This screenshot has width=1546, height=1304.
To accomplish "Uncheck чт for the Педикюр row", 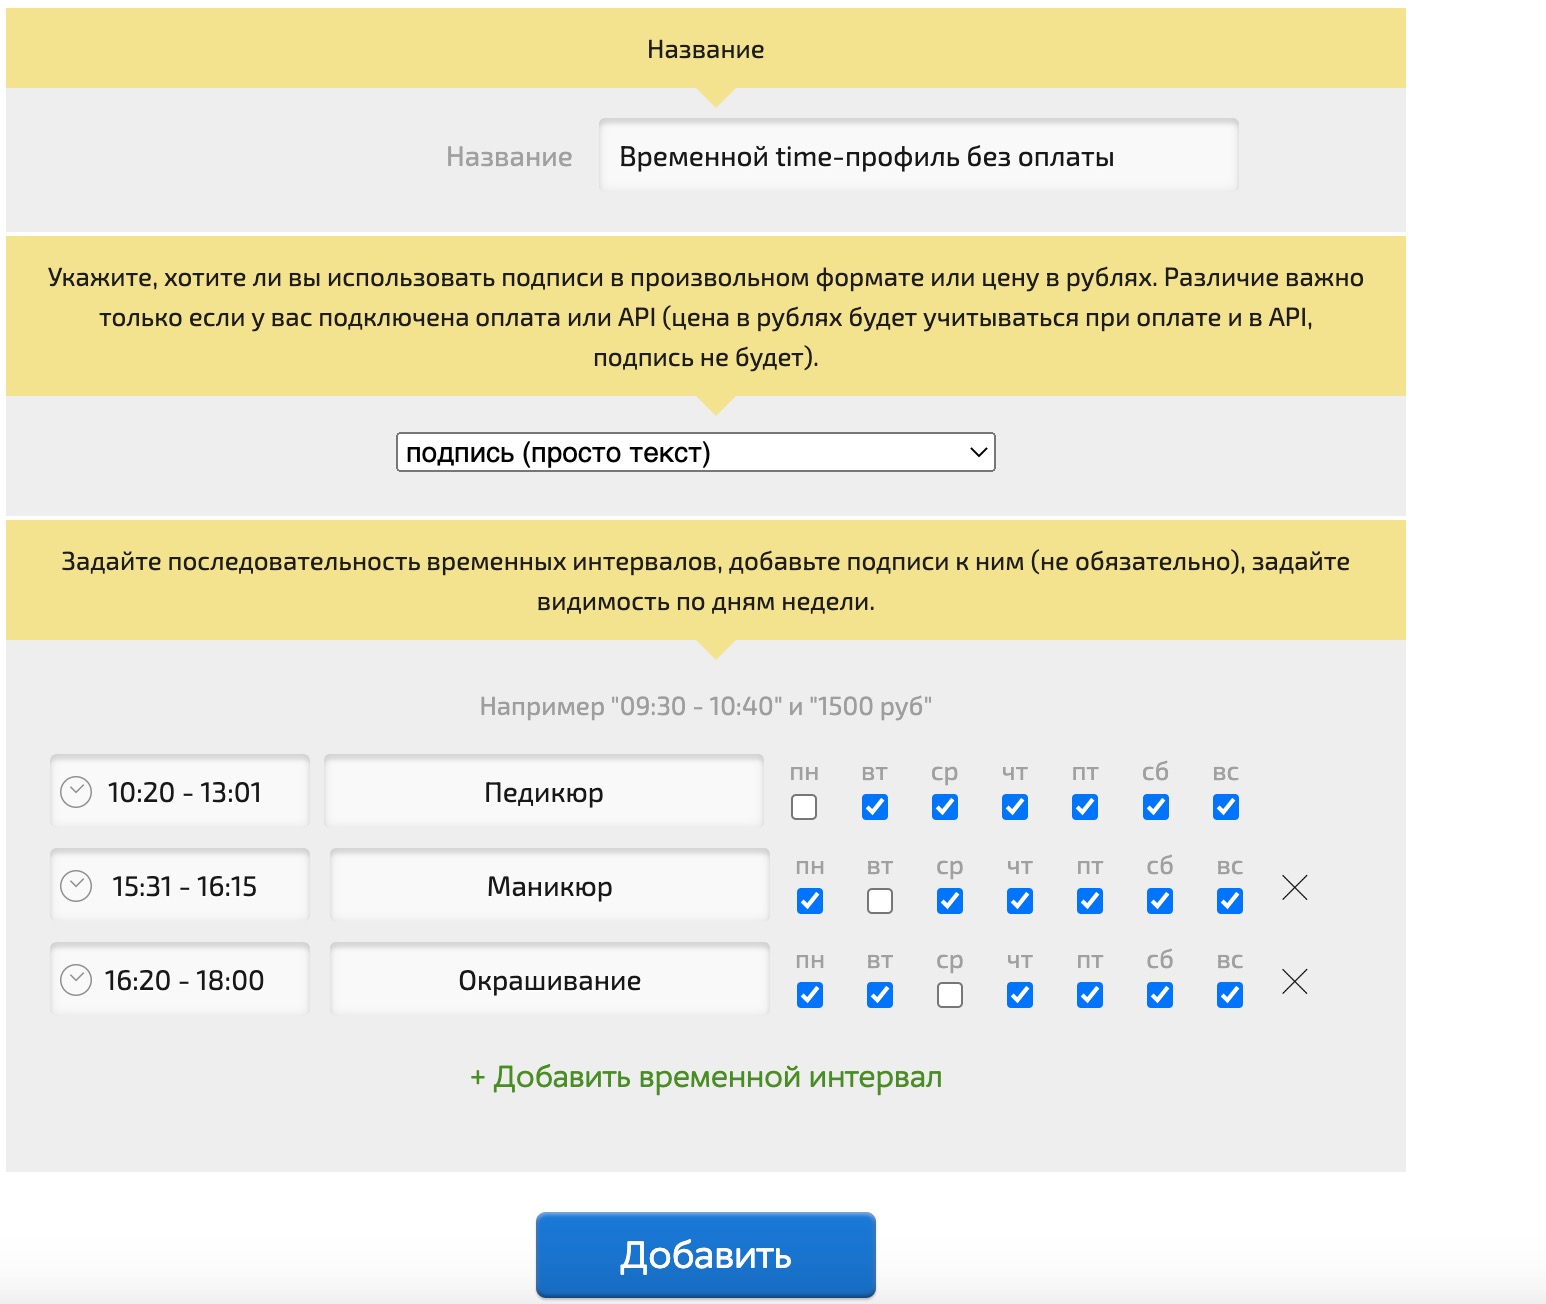I will tap(1015, 807).
